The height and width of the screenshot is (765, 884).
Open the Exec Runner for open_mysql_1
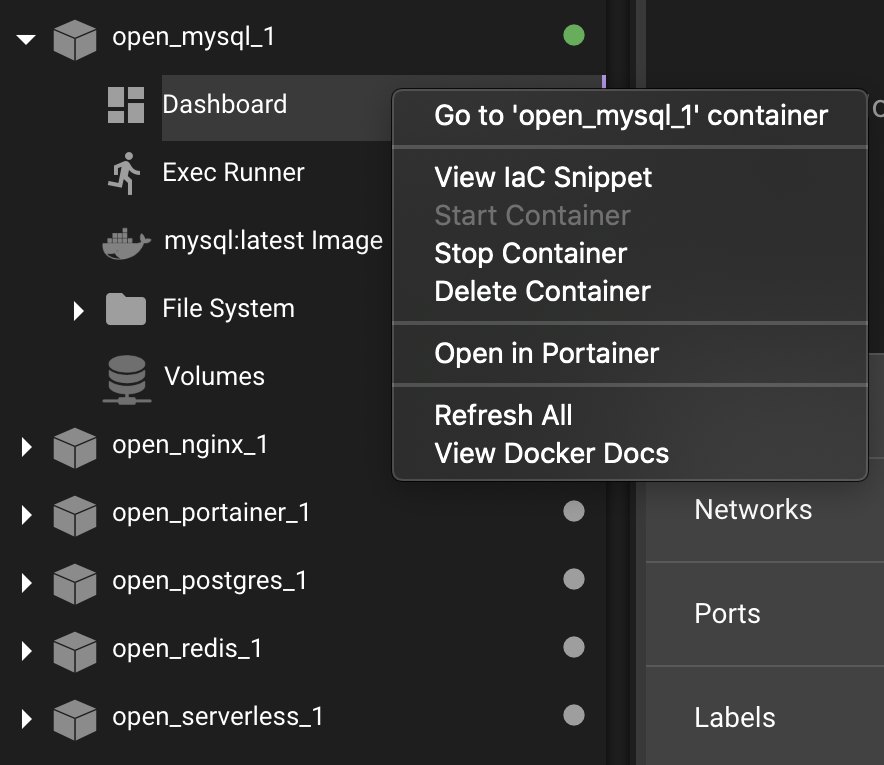[124, 172]
